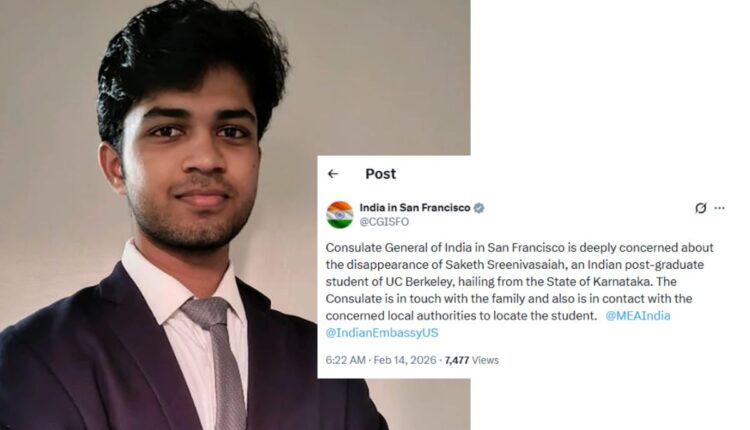
Task: Click the 7,477 Views count
Action: [472, 360]
